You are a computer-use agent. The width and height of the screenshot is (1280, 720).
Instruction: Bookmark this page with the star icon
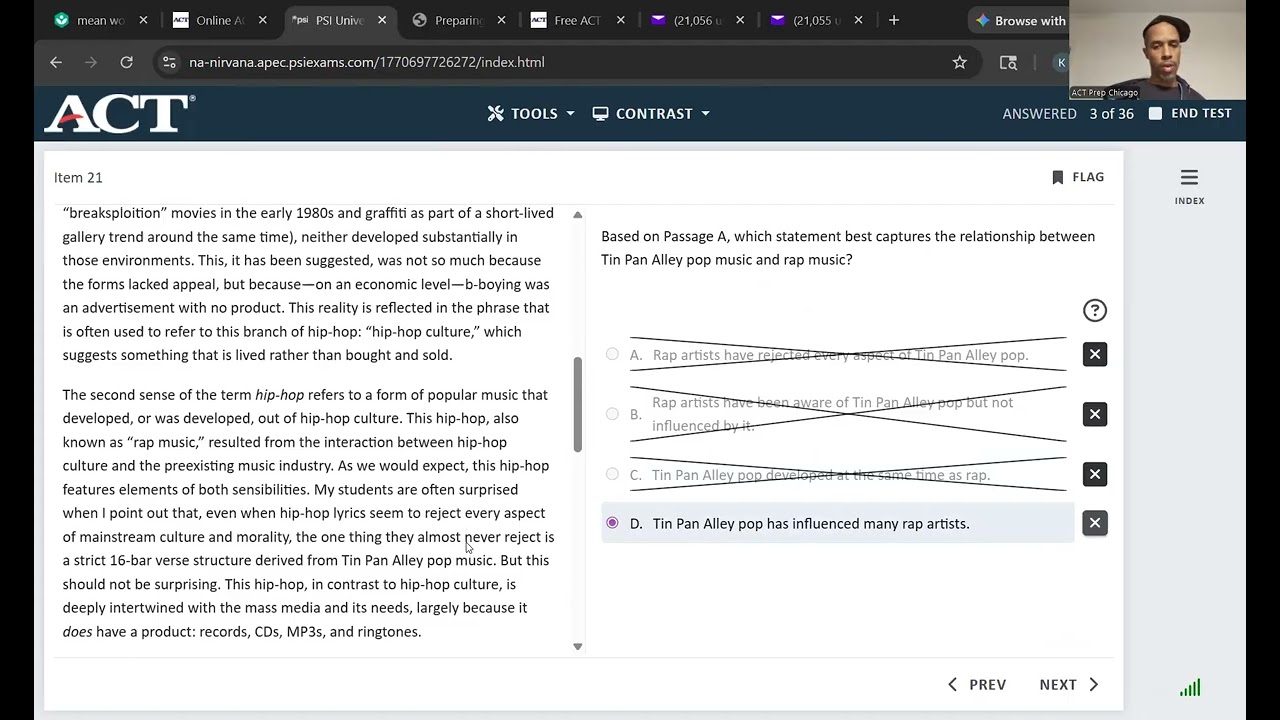pos(960,62)
